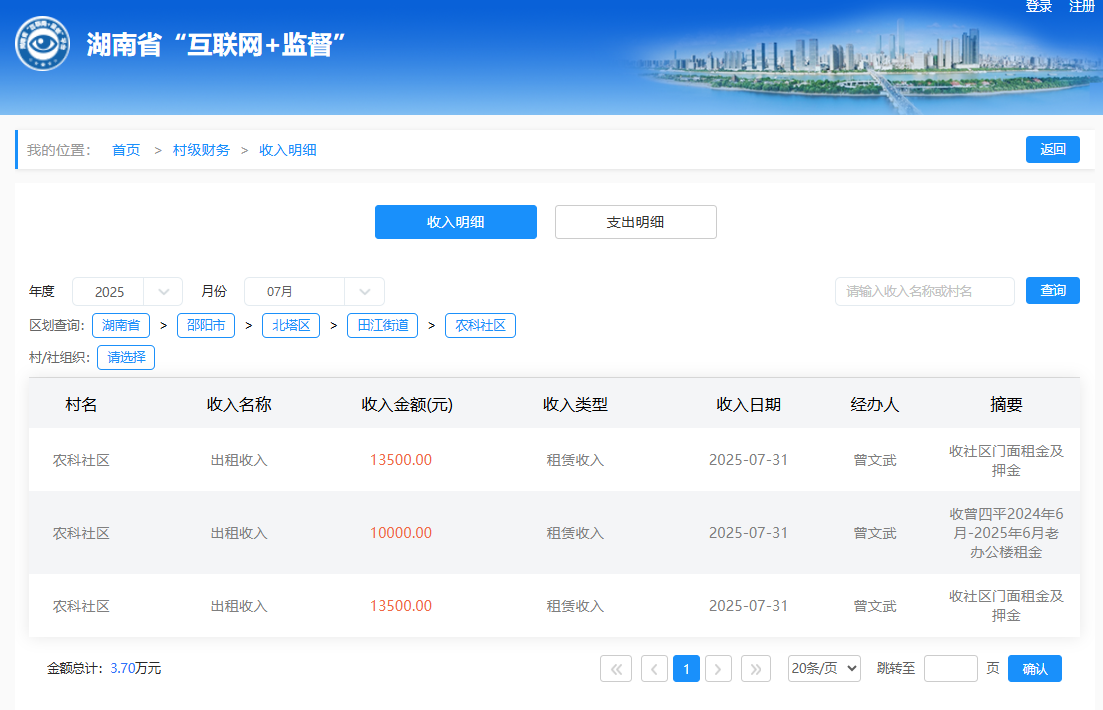Click the 注册 link at top

(1082, 7)
